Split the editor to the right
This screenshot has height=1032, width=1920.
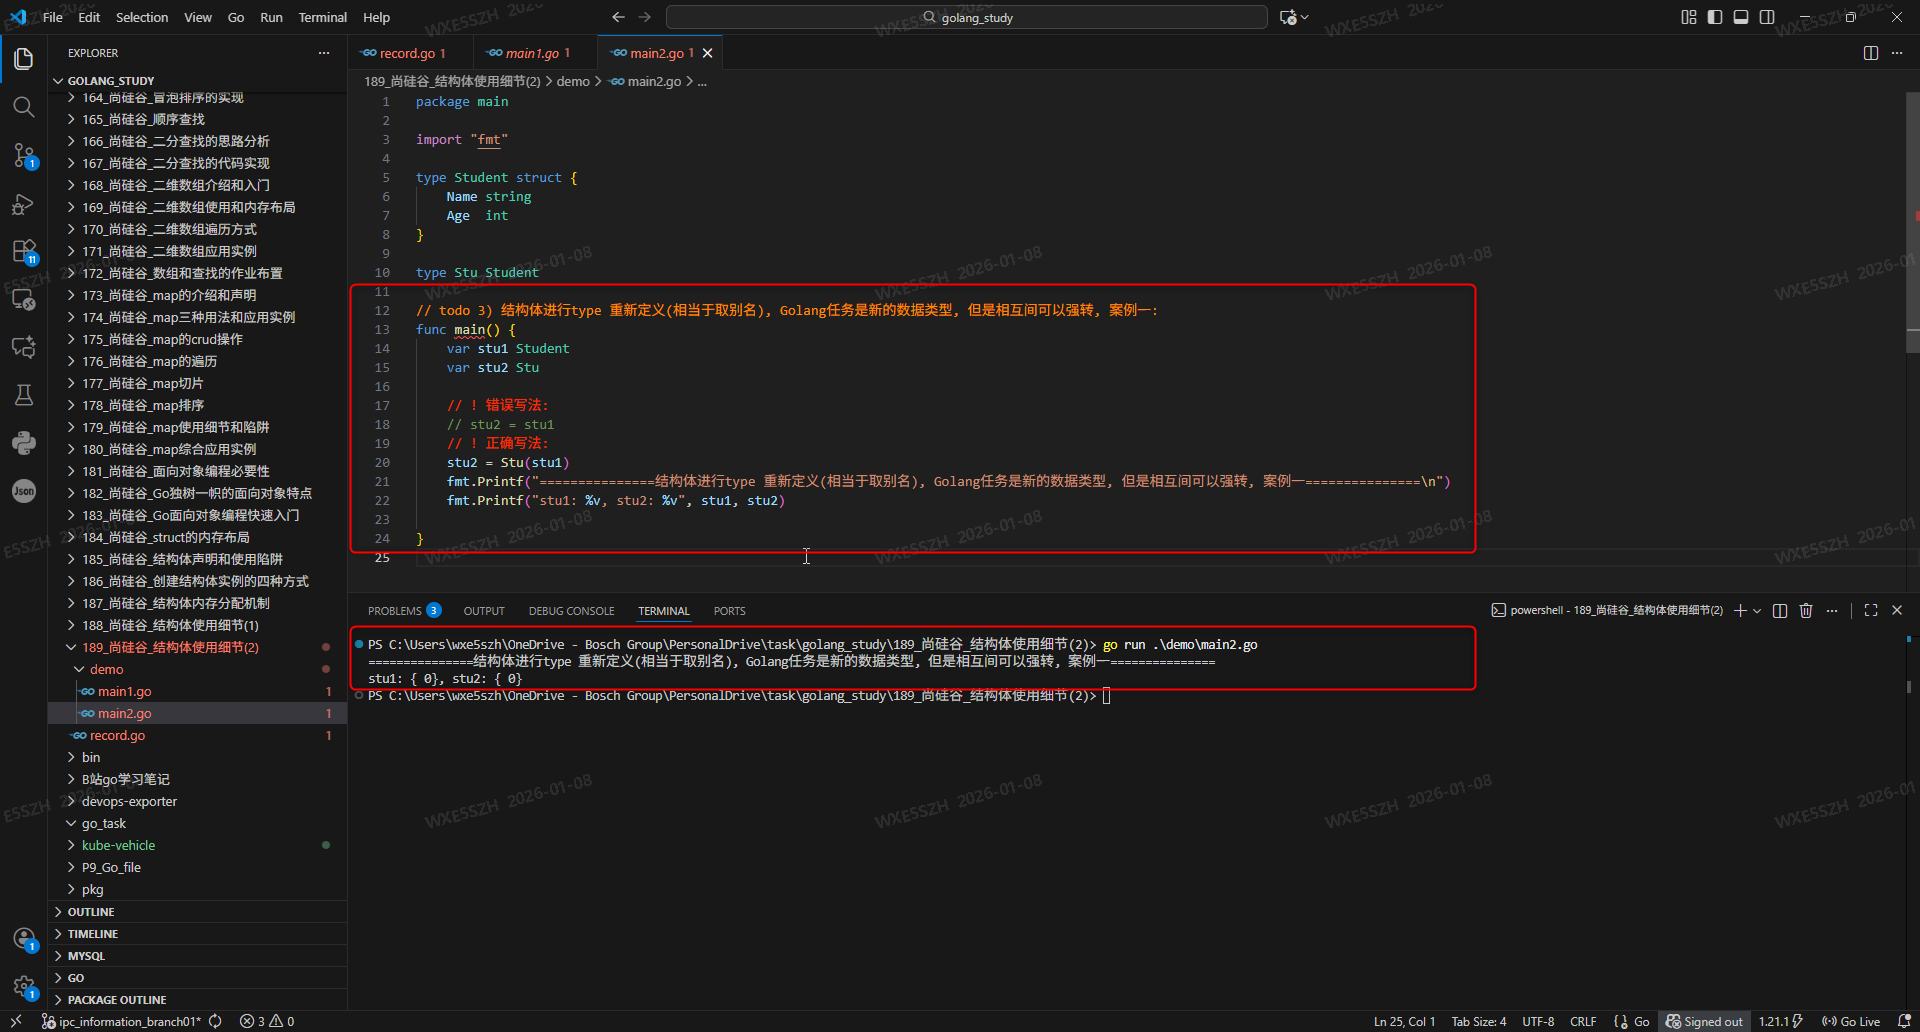[1871, 53]
